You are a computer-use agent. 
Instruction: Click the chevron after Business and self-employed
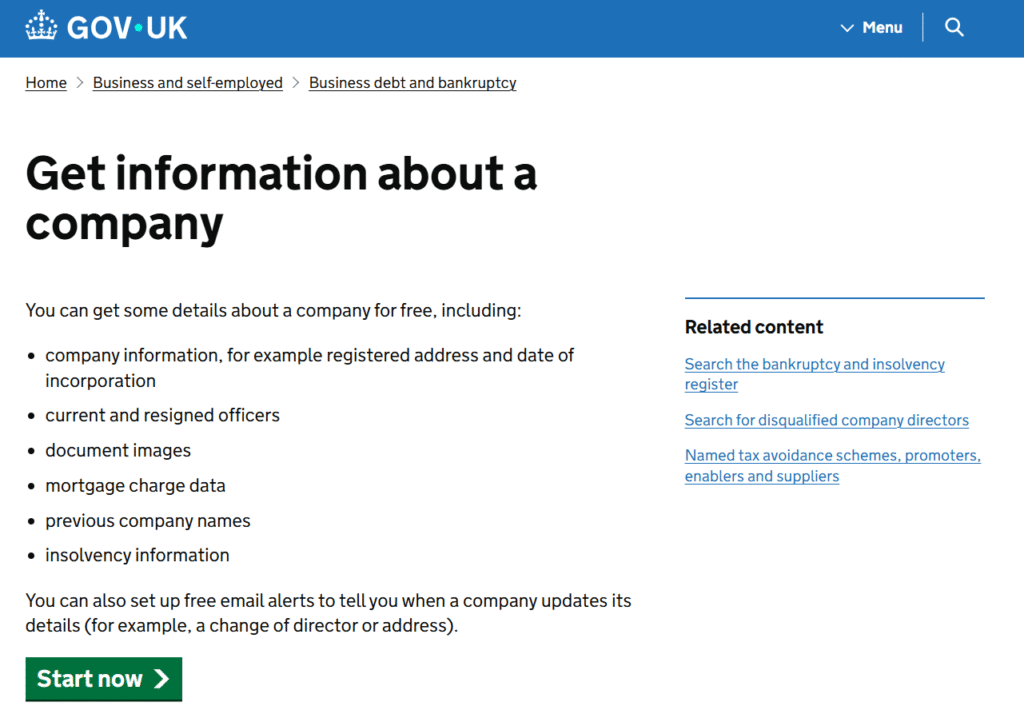point(296,83)
